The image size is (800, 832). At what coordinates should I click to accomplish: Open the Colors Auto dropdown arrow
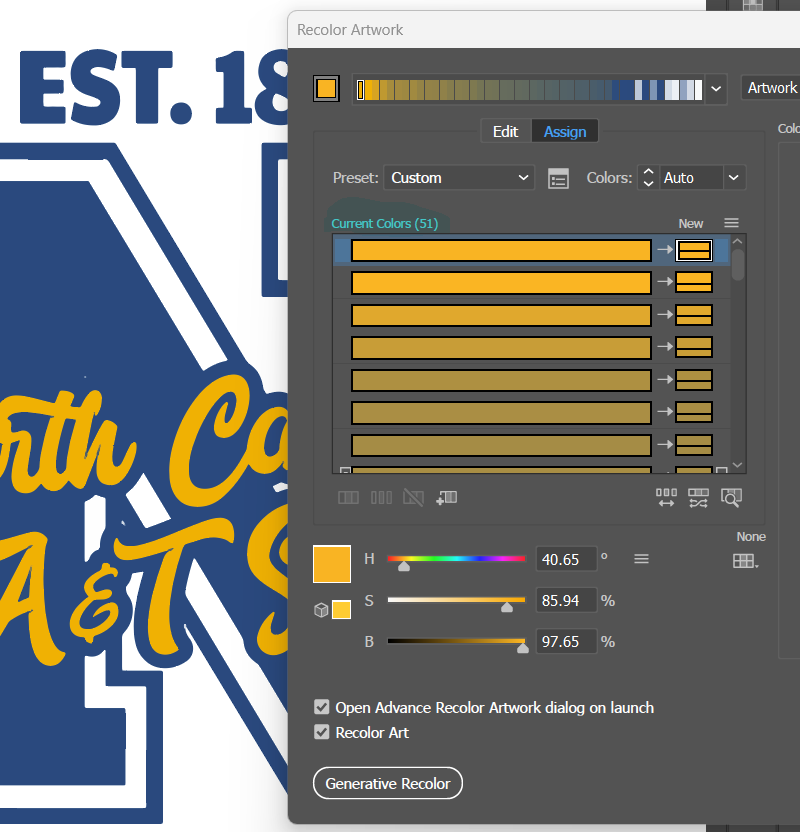tap(734, 178)
